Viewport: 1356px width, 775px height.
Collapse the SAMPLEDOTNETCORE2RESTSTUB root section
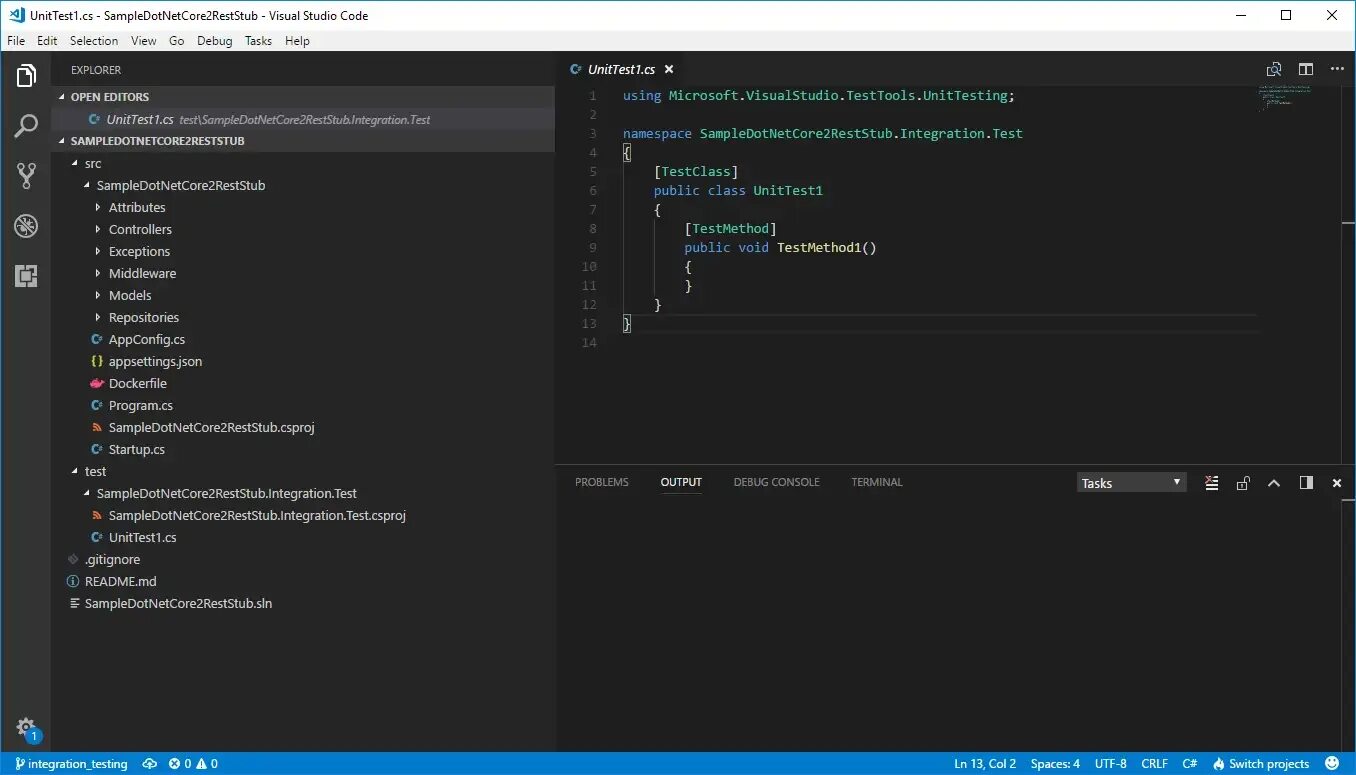(x=302, y=141)
